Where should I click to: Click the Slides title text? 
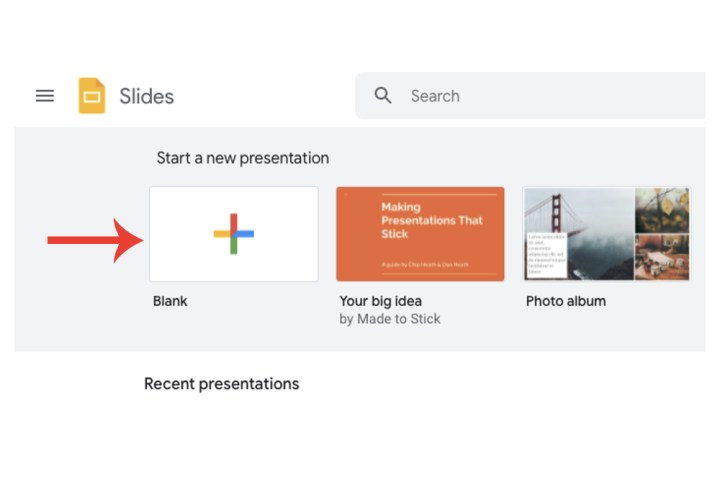(x=146, y=96)
